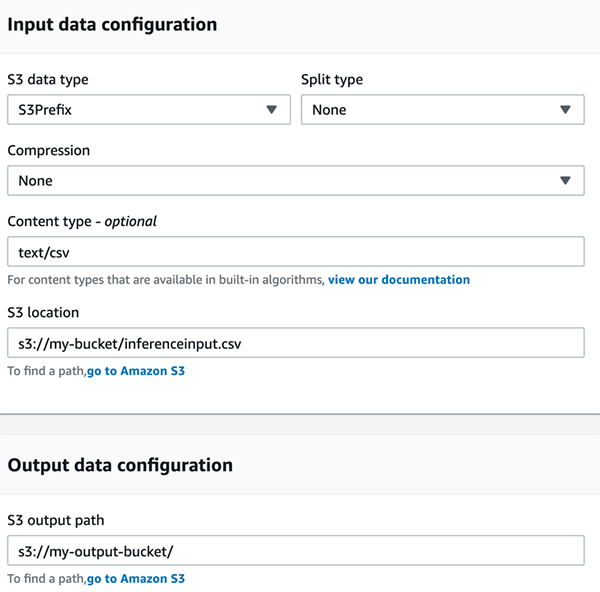Click the Content type - optional label
This screenshot has height=592, width=600.
coord(82,222)
